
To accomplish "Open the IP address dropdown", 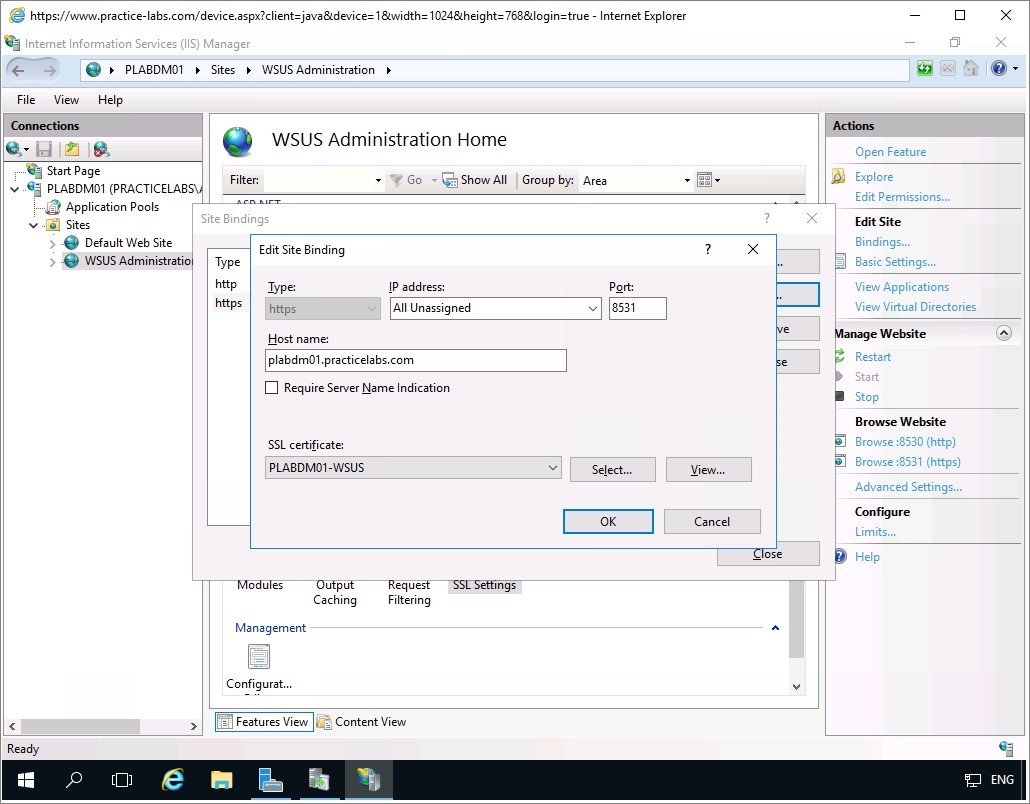I will click(593, 309).
